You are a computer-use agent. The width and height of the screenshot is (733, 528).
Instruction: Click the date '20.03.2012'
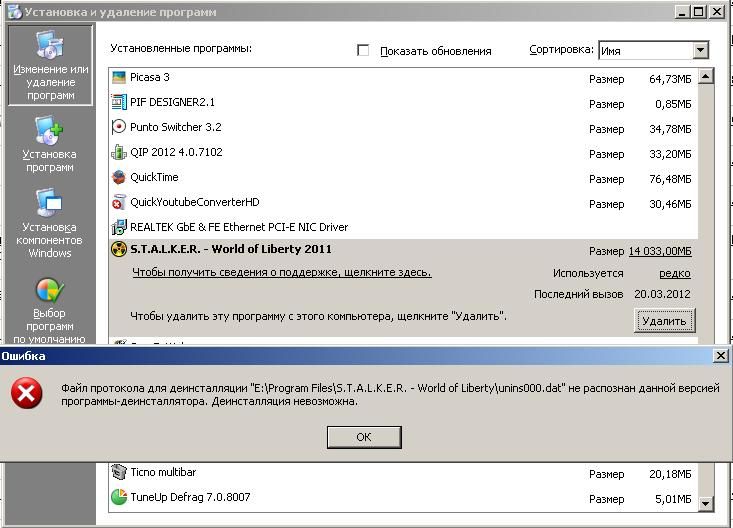(662, 294)
